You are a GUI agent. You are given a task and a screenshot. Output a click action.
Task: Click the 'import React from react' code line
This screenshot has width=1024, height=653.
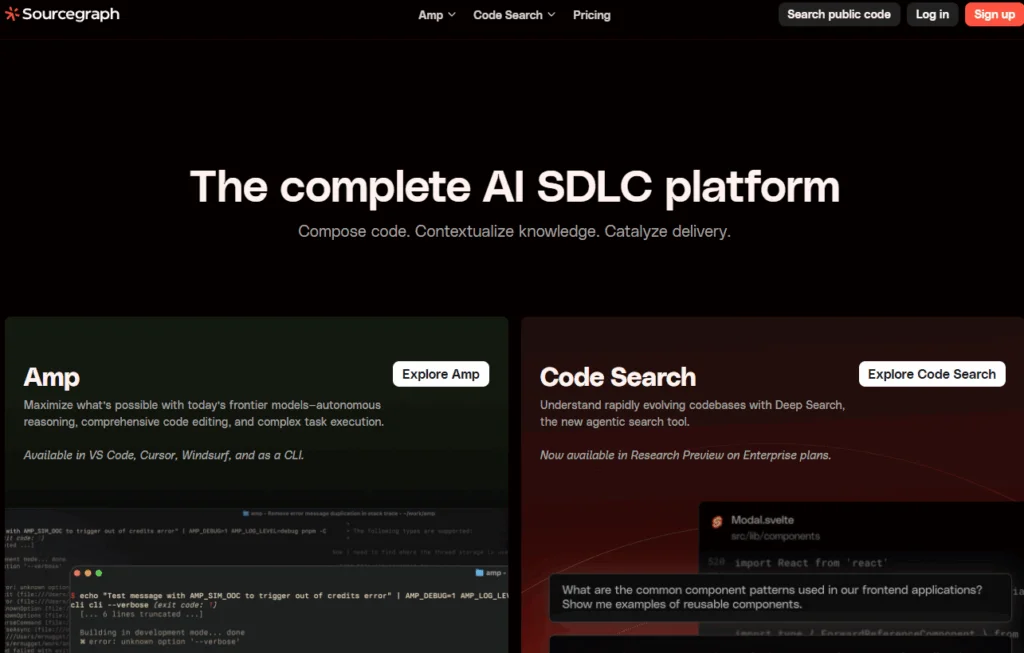[811, 563]
